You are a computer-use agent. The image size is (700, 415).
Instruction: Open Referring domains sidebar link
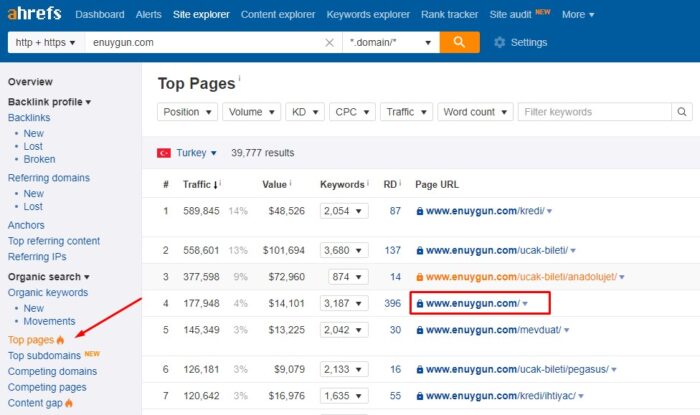49,178
